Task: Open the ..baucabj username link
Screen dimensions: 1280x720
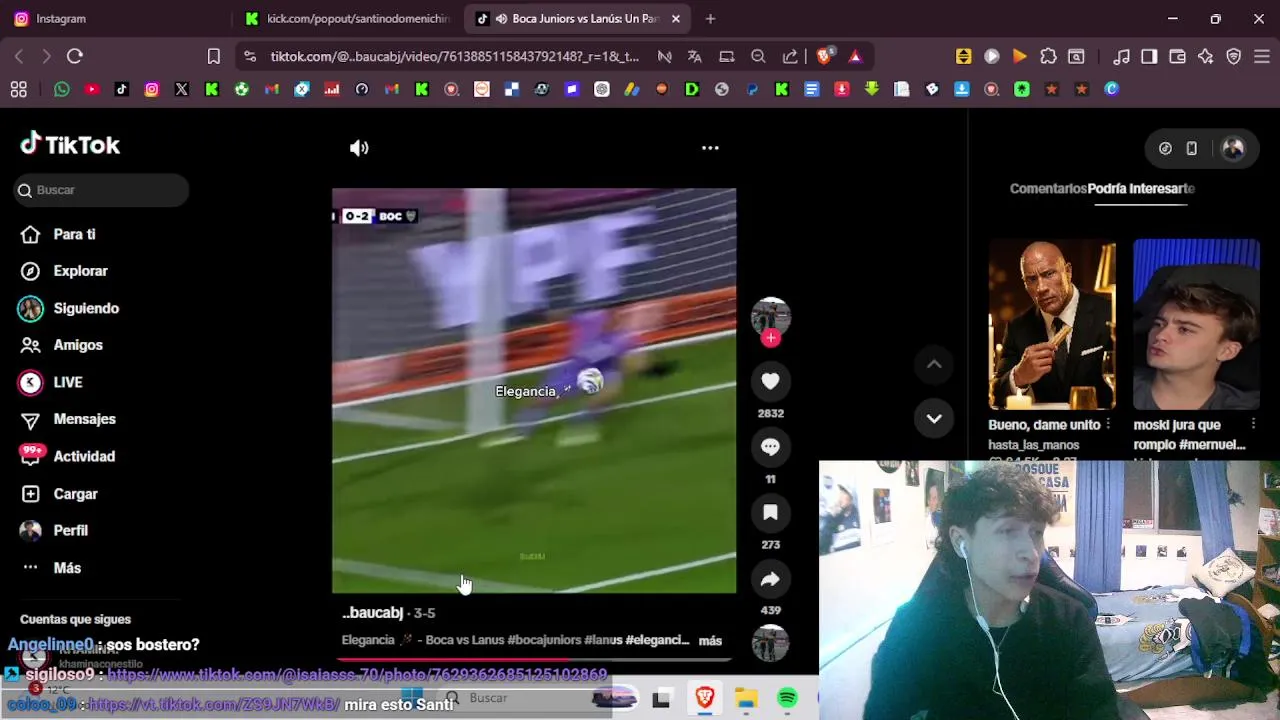Action: point(372,613)
